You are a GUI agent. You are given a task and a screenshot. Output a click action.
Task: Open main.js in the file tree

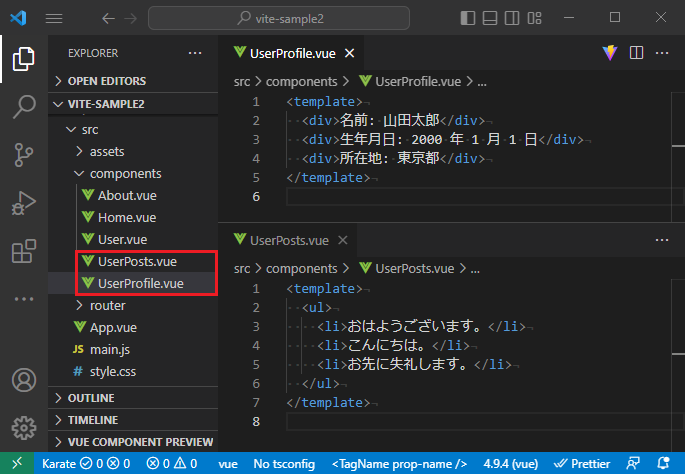(x=133, y=349)
